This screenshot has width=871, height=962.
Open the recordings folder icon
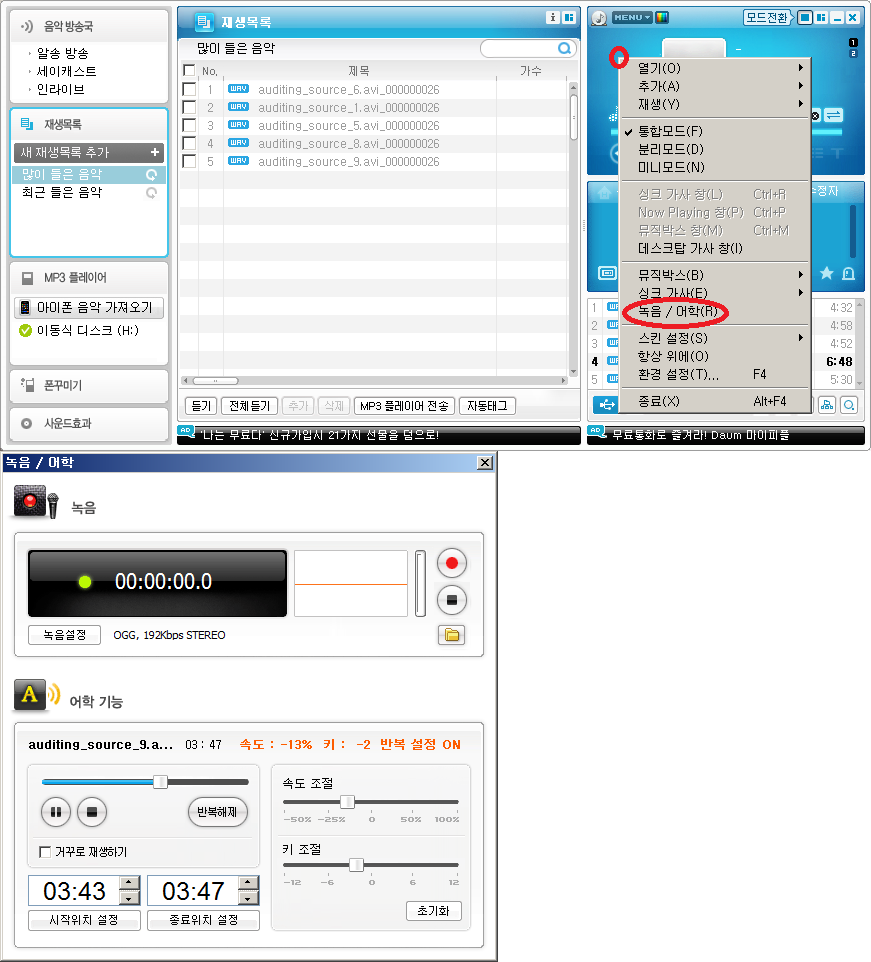452,635
